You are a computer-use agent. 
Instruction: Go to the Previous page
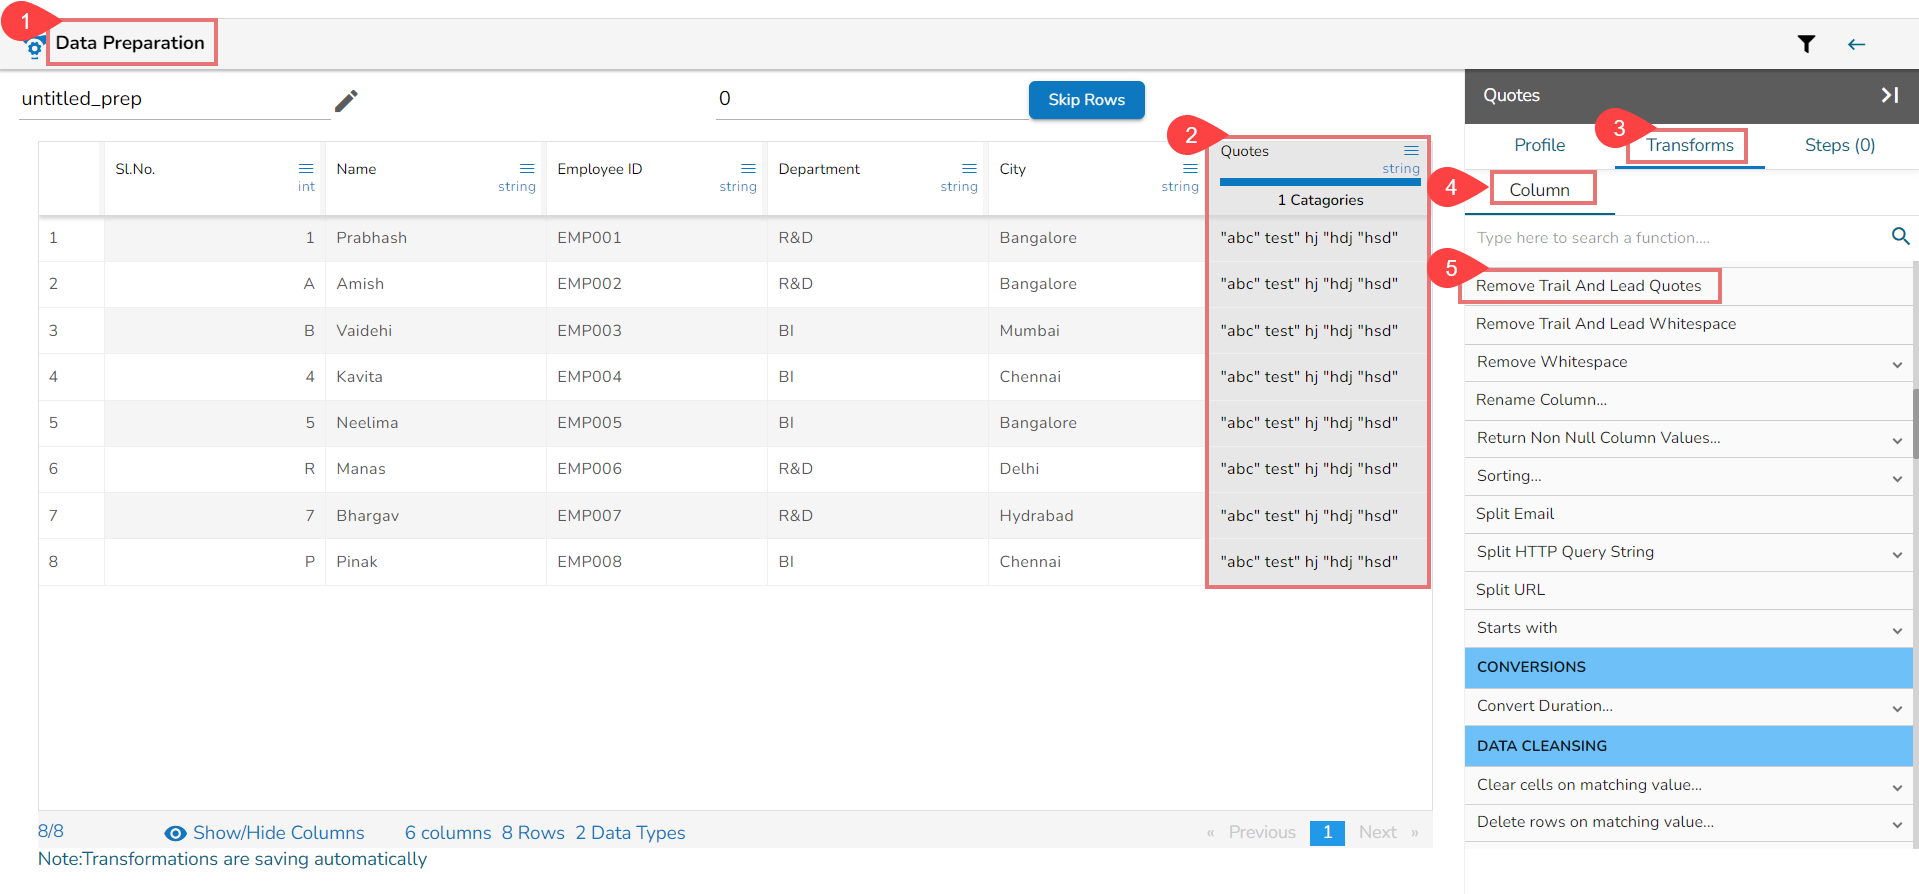[1262, 832]
